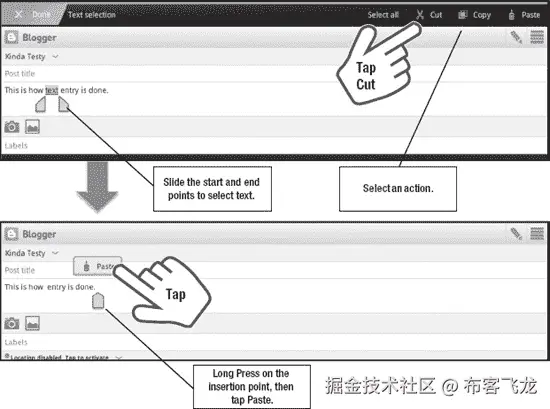Click the text 'This is how entry is done.'

50,287
